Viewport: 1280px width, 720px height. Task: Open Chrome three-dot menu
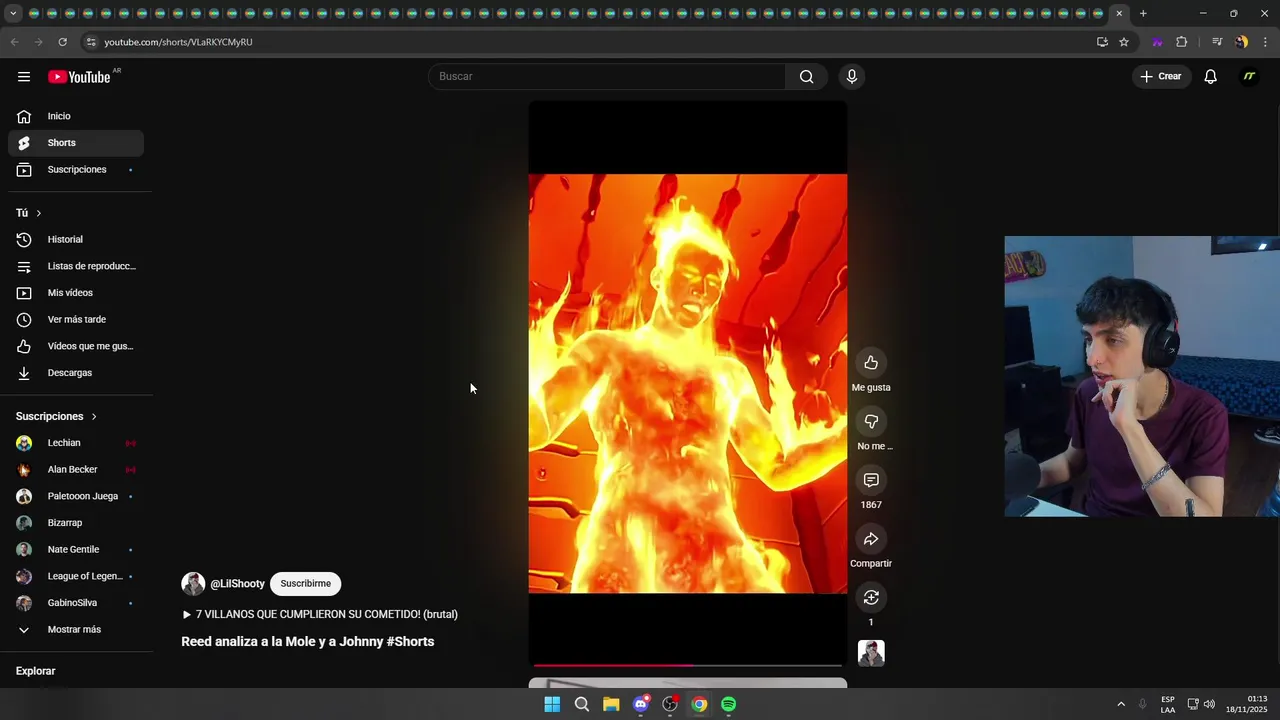click(1266, 42)
